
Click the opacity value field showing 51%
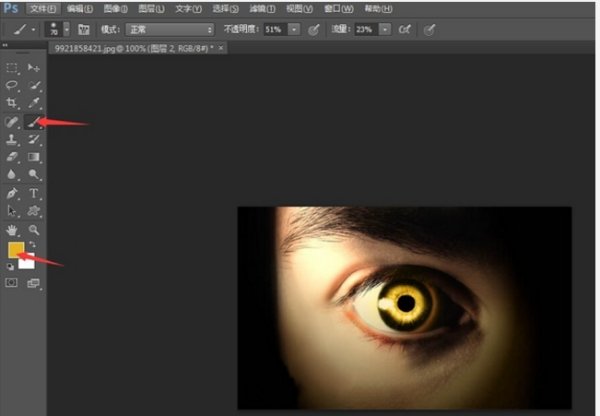[x=275, y=30]
